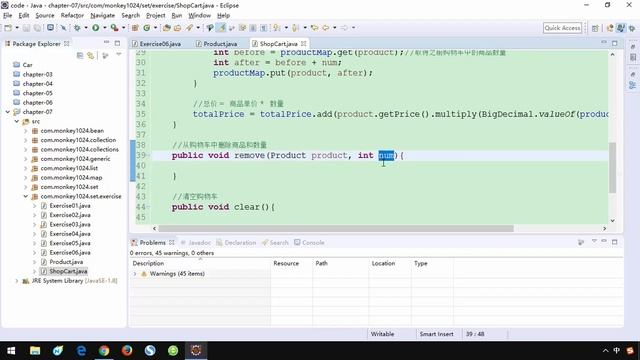This screenshot has height=360, width=640.
Task: Click the Windows Start button
Action: (11, 350)
